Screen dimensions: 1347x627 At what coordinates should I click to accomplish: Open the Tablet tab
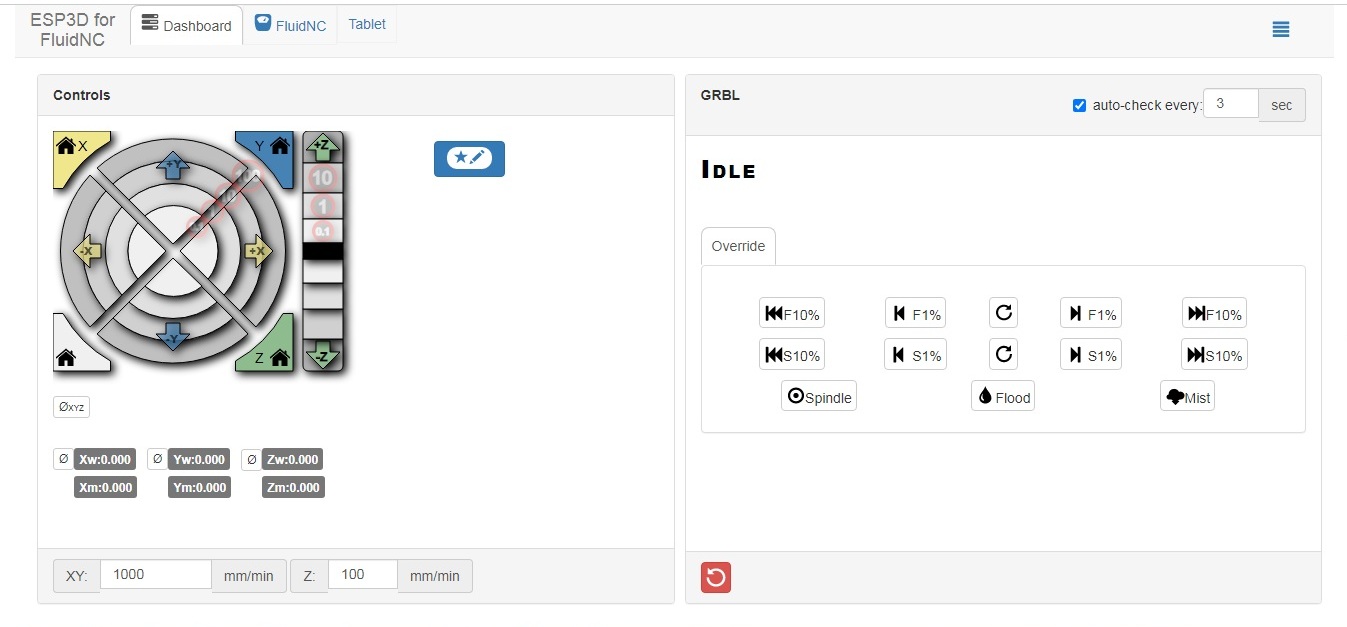coord(367,24)
